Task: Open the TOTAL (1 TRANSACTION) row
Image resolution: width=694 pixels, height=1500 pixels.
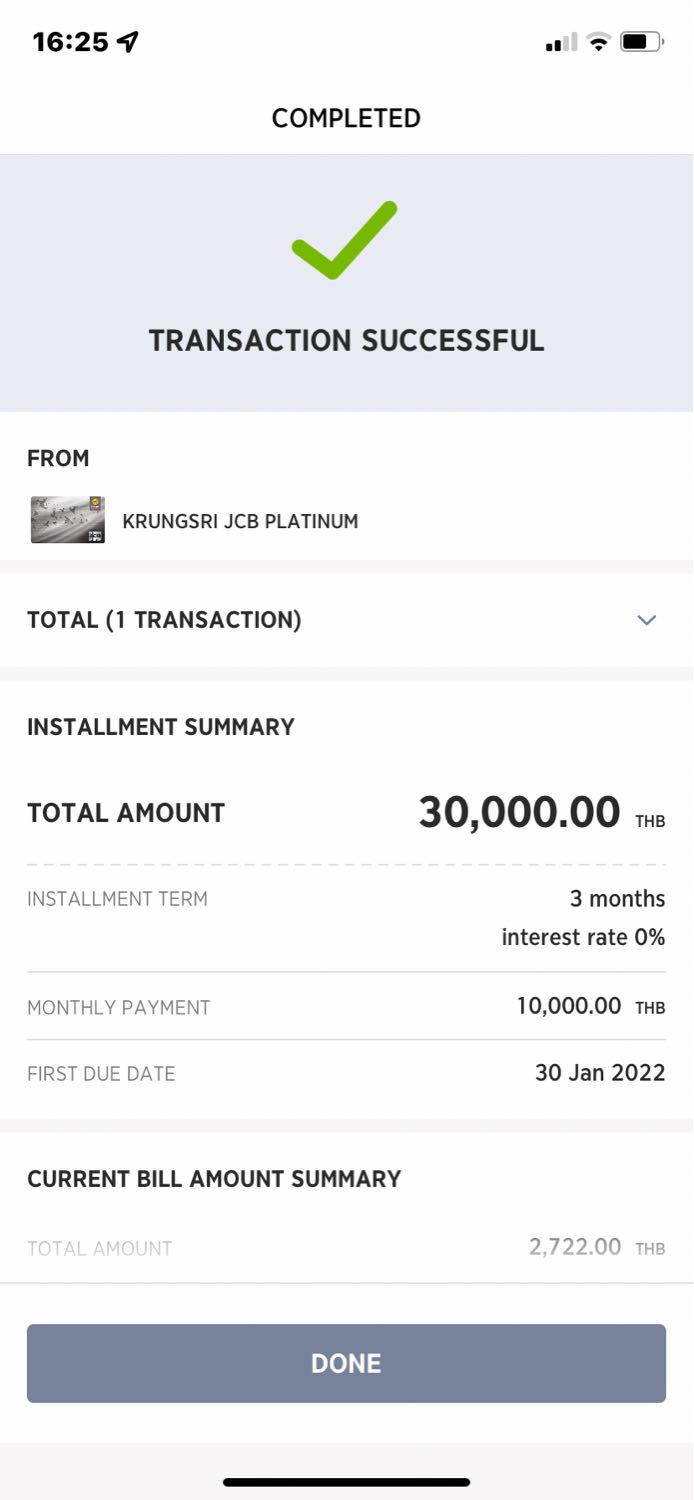Action: (x=346, y=620)
